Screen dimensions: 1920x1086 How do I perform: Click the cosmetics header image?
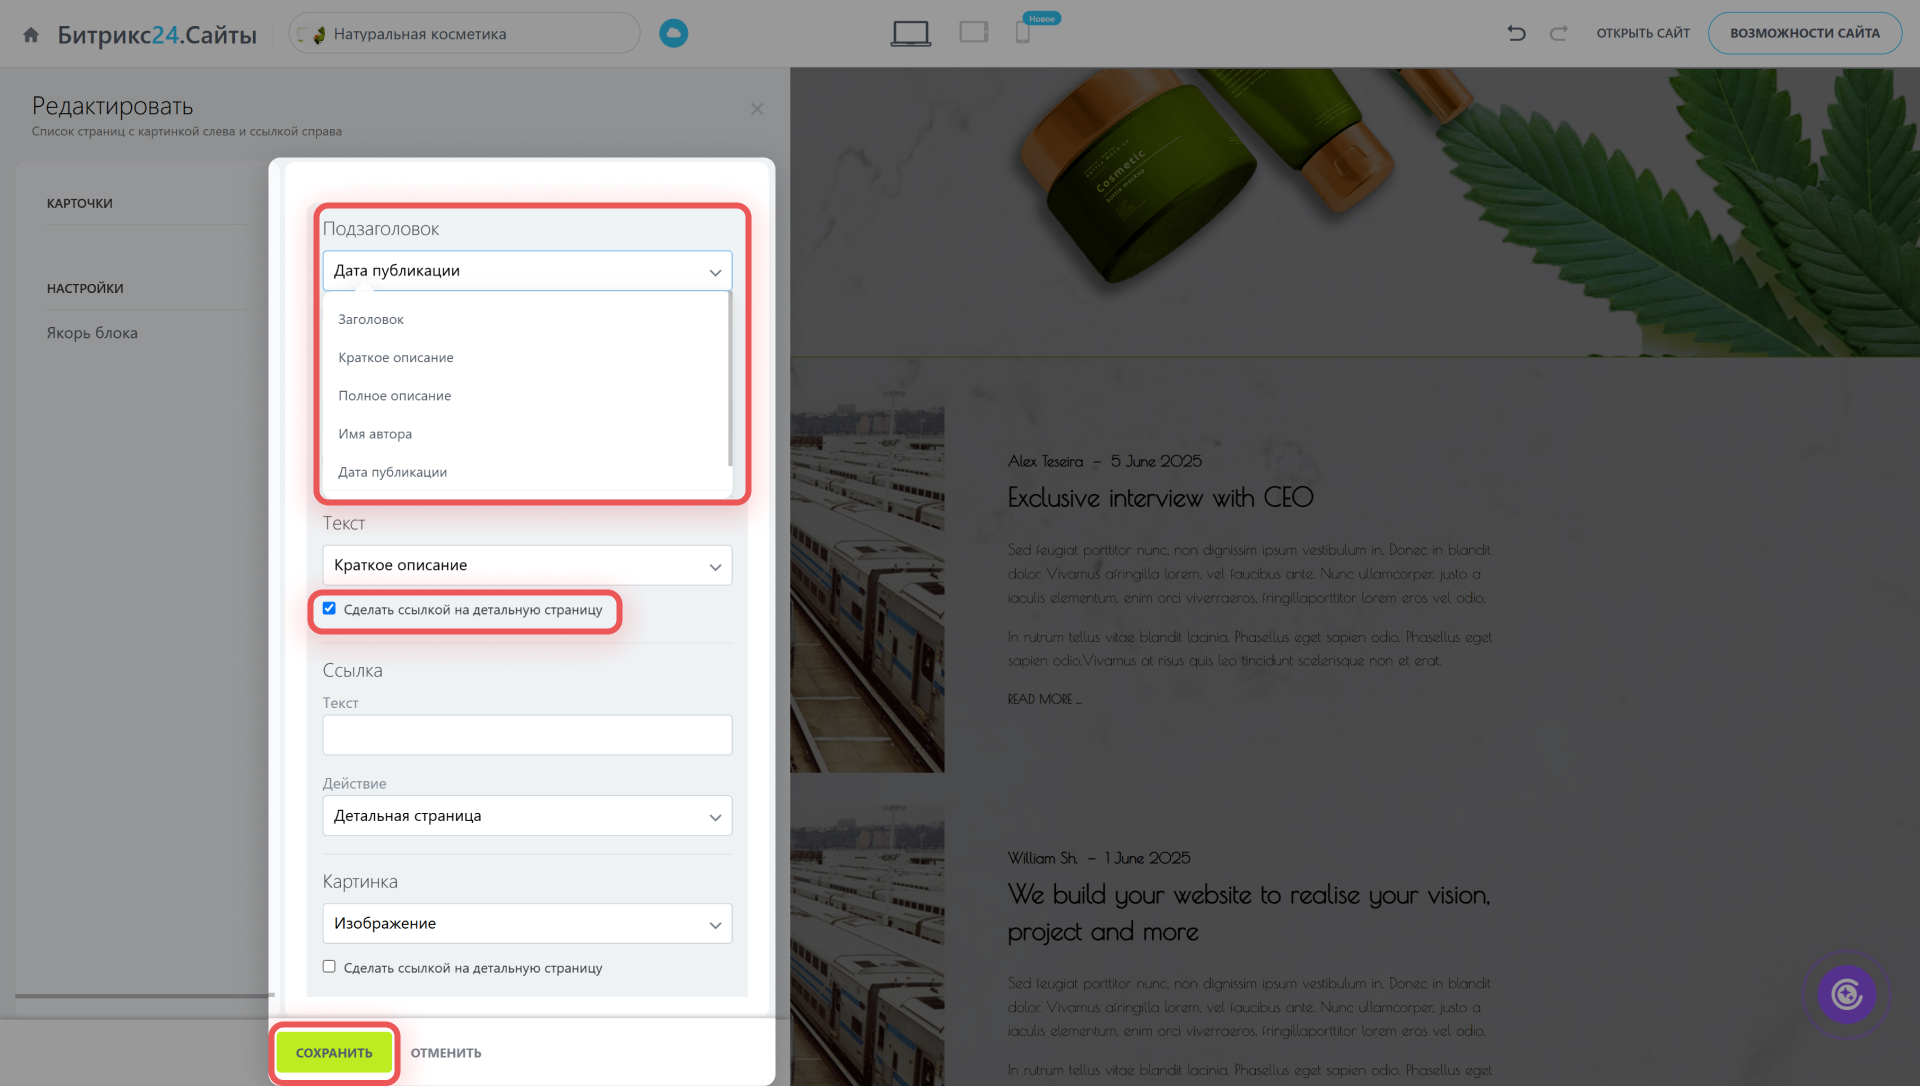[x=1355, y=212]
